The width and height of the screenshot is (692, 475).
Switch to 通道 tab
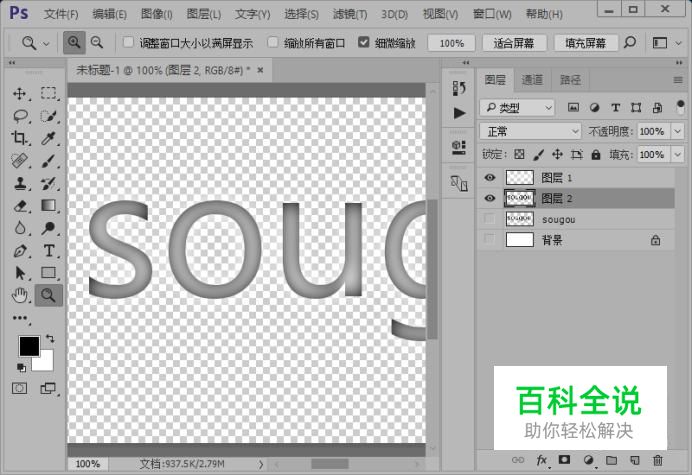coord(532,79)
